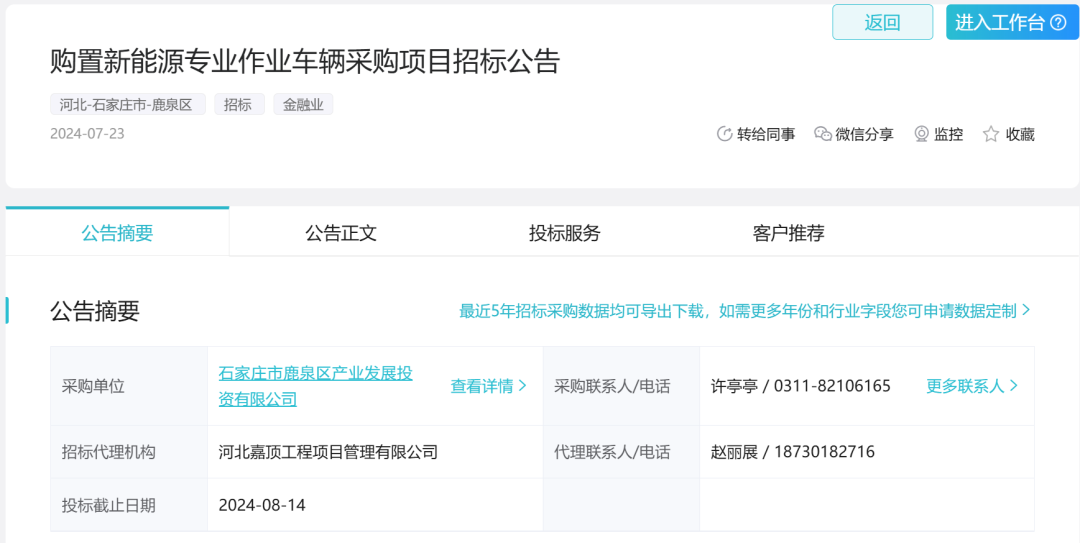Click the 代理联系人/电话 label cell

click(x=621, y=452)
